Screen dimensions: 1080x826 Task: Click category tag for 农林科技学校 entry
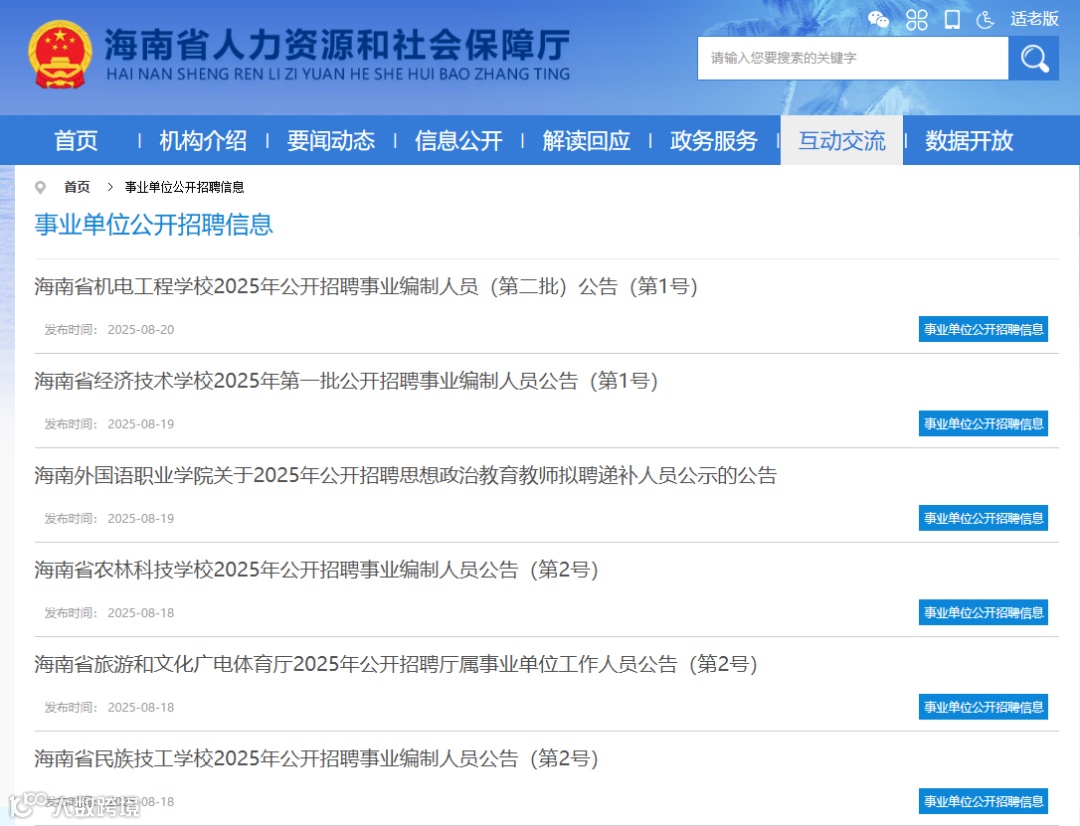tap(983, 612)
